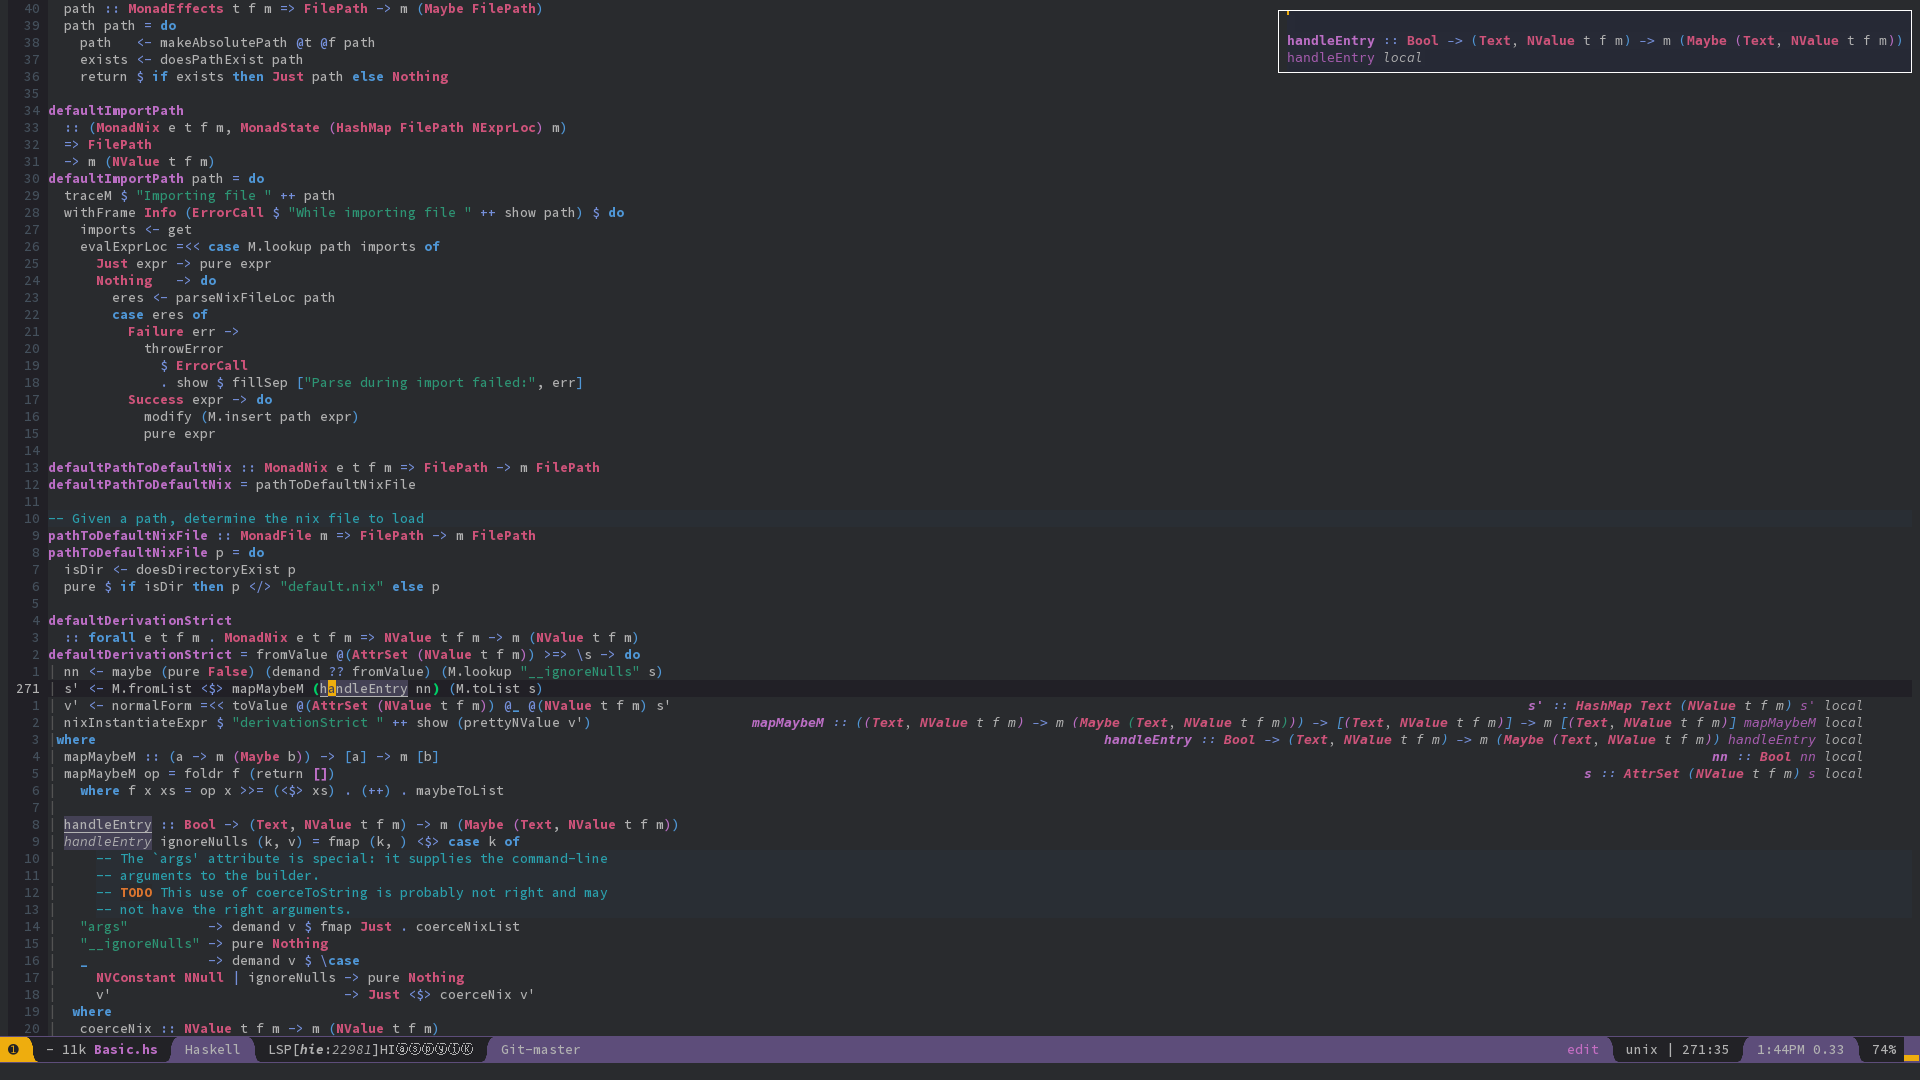Click the TODO keyword in the comment

pos(136,892)
